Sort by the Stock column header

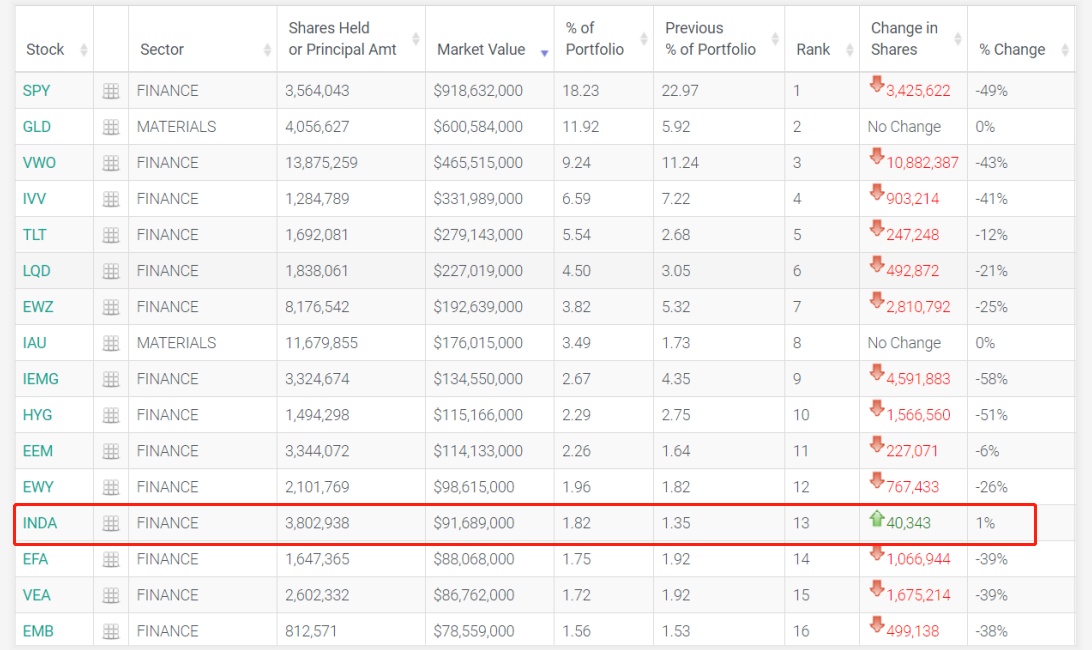click(45, 49)
